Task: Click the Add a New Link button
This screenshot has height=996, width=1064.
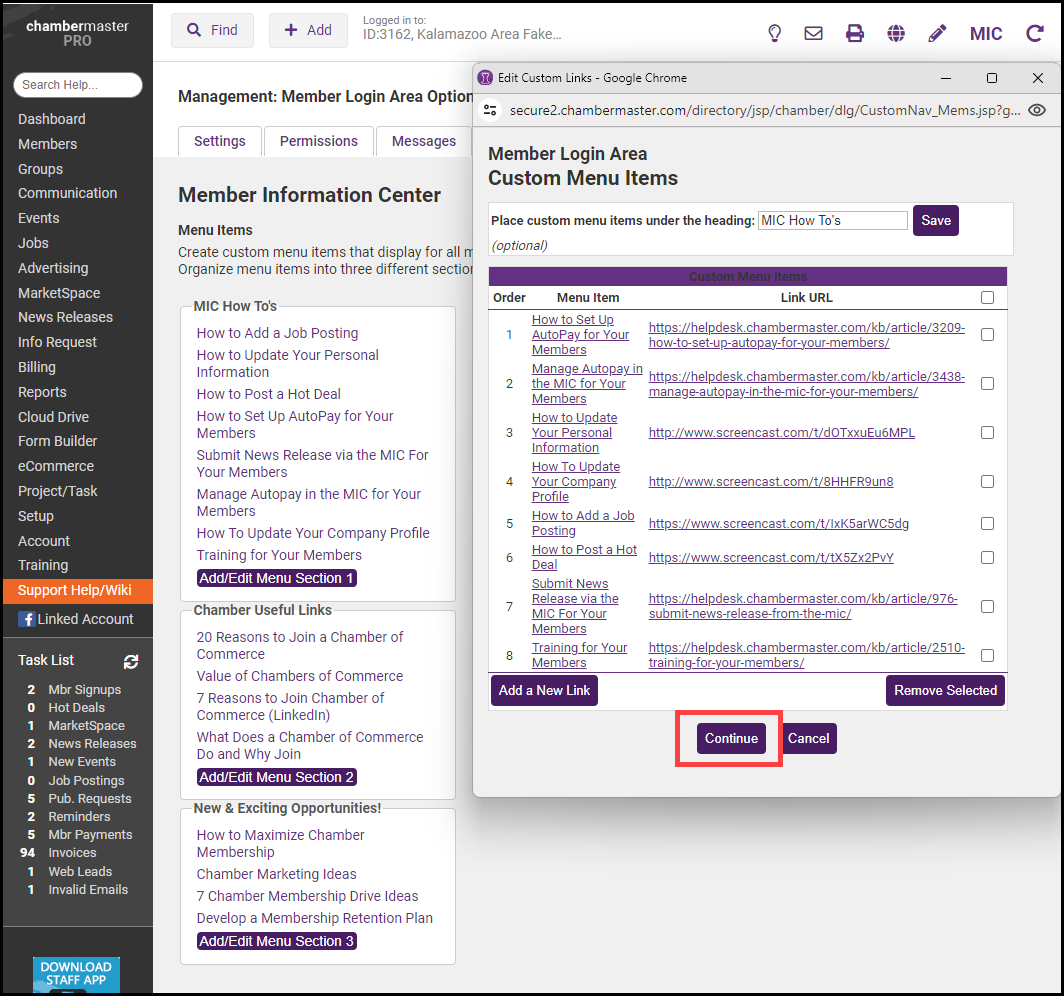Action: point(544,690)
